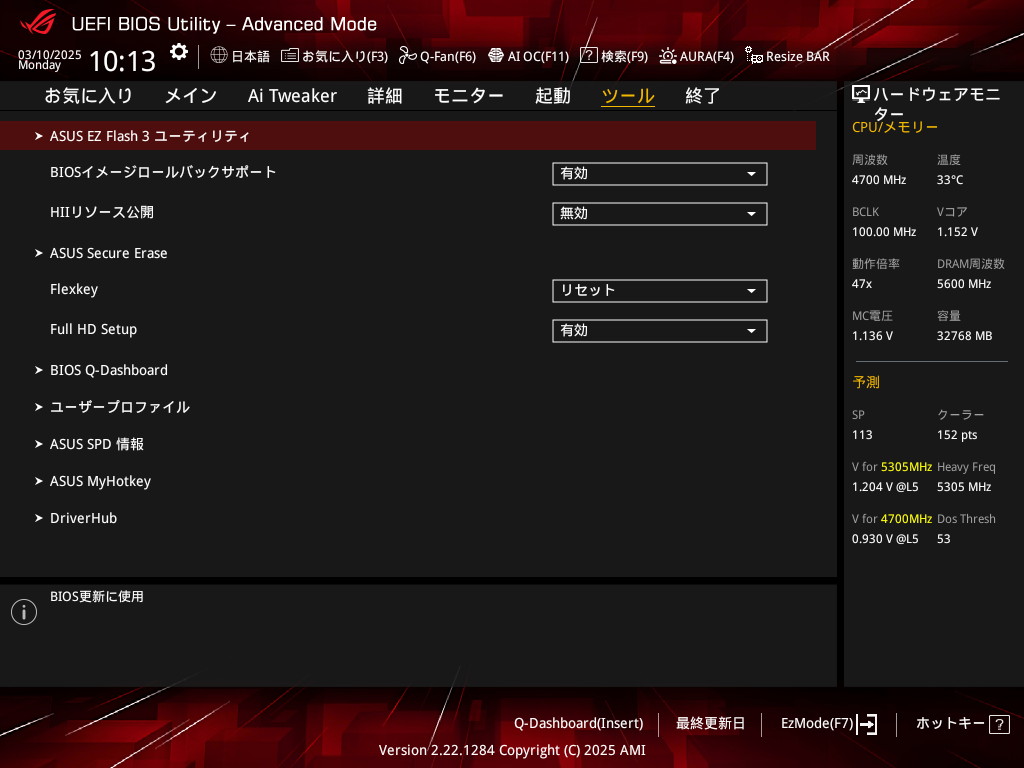The width and height of the screenshot is (1024, 768).
Task: Click the 32768 MB capacity value
Action: (x=965, y=336)
